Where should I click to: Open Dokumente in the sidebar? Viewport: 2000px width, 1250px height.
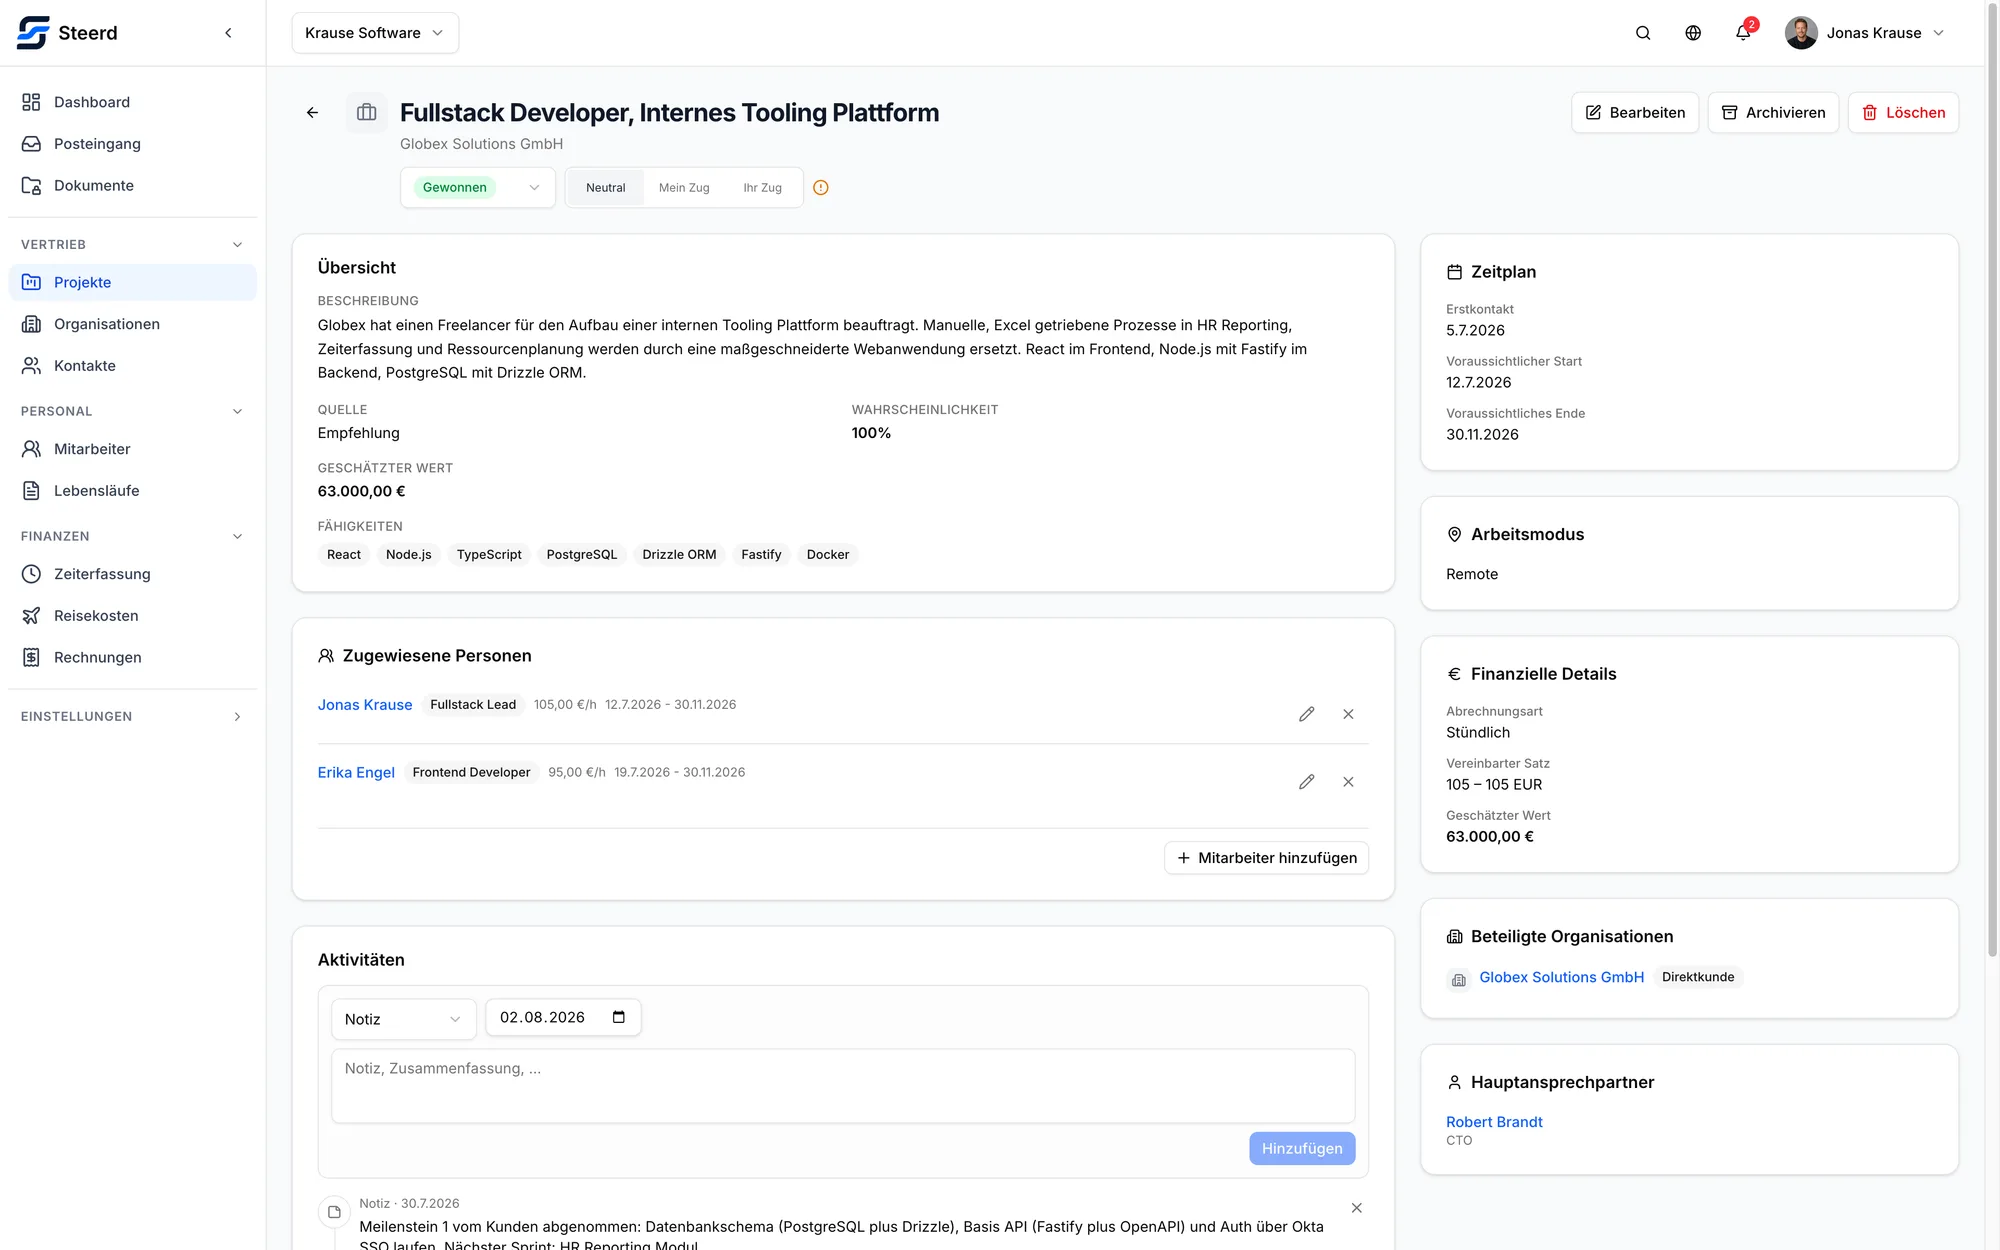[132, 186]
